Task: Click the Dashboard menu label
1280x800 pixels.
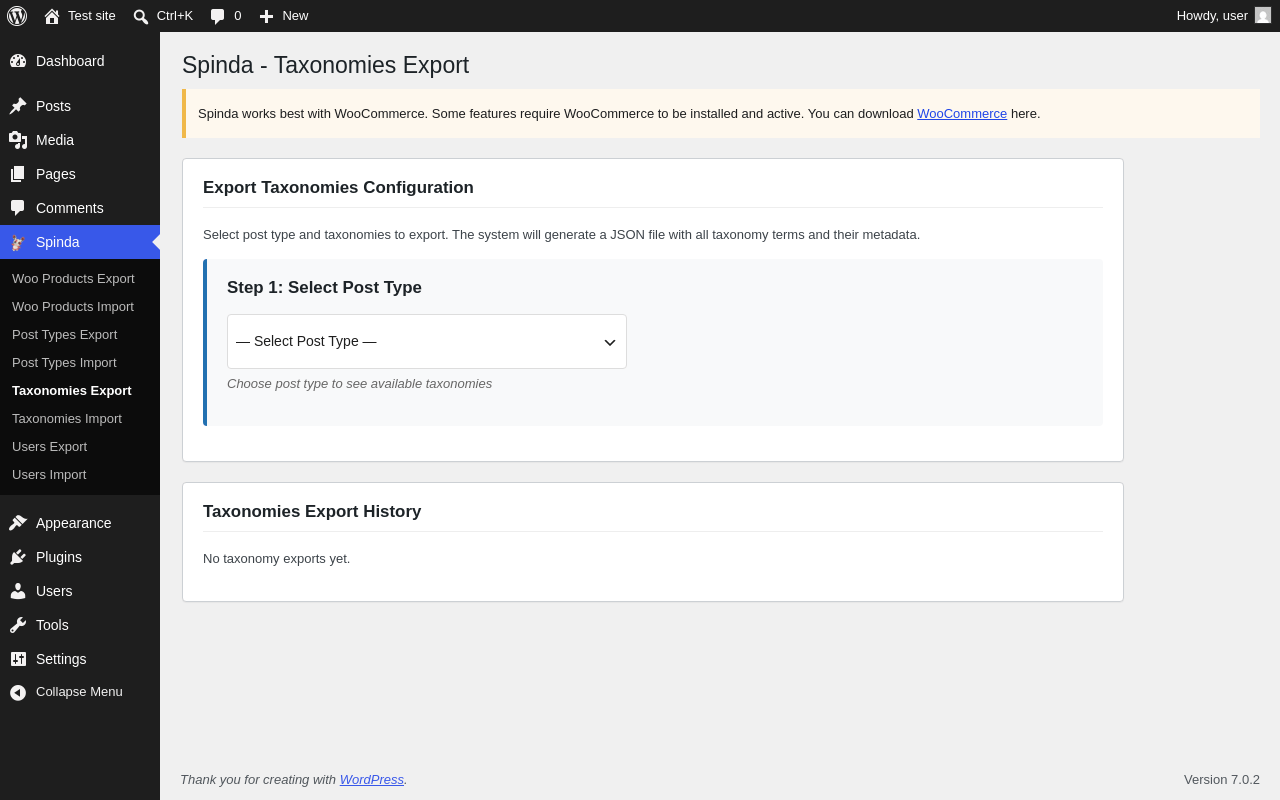Action: [x=70, y=61]
